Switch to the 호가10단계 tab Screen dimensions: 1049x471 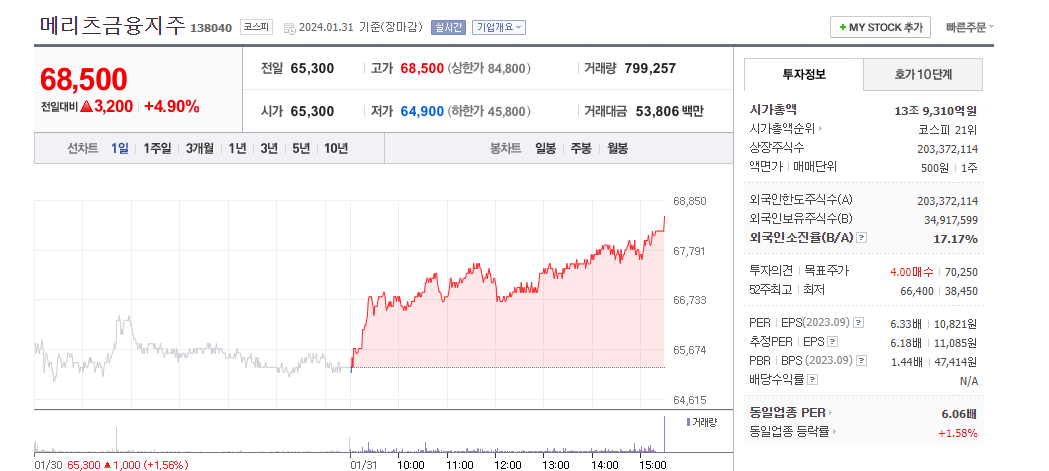[x=923, y=74]
